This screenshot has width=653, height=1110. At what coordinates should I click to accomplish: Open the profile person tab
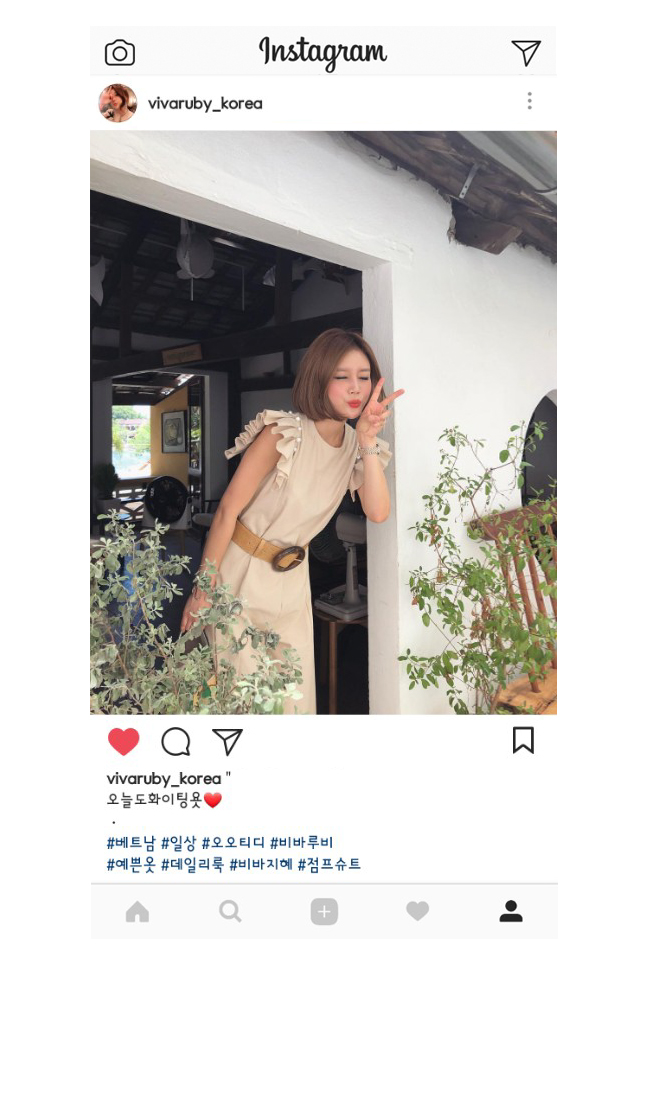click(x=511, y=911)
